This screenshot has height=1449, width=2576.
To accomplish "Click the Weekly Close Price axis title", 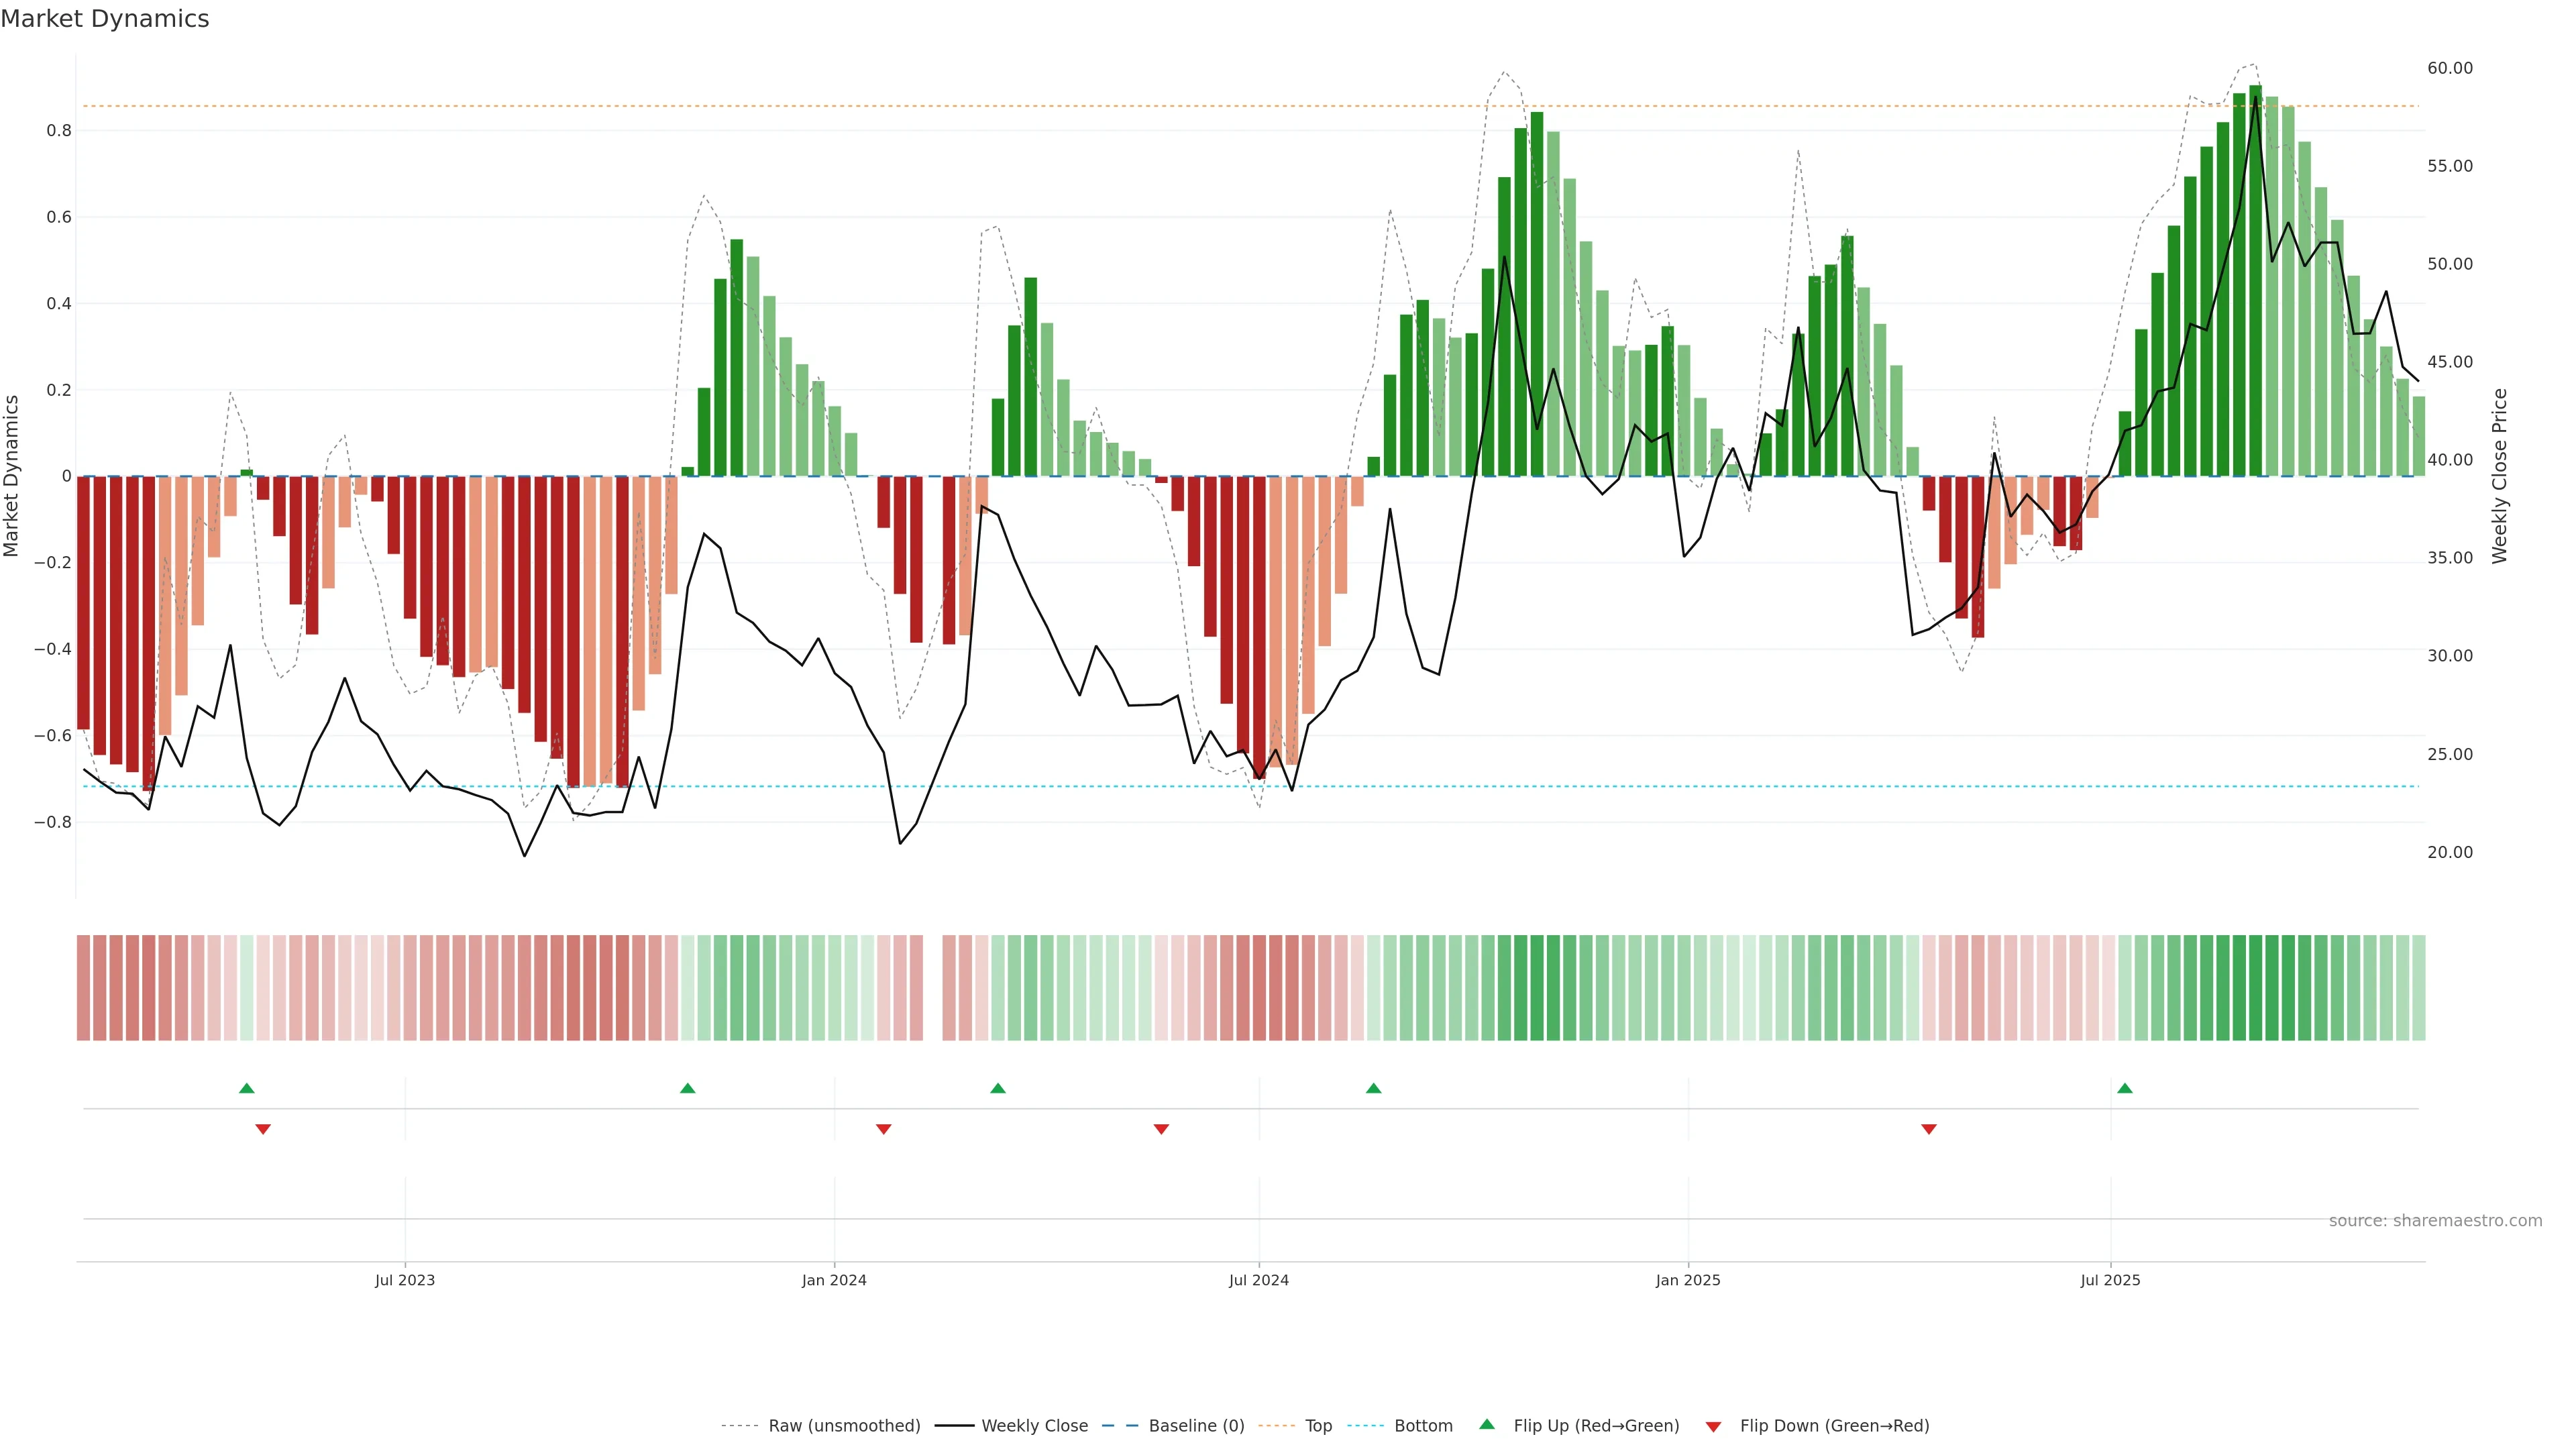I will 2500,476.
